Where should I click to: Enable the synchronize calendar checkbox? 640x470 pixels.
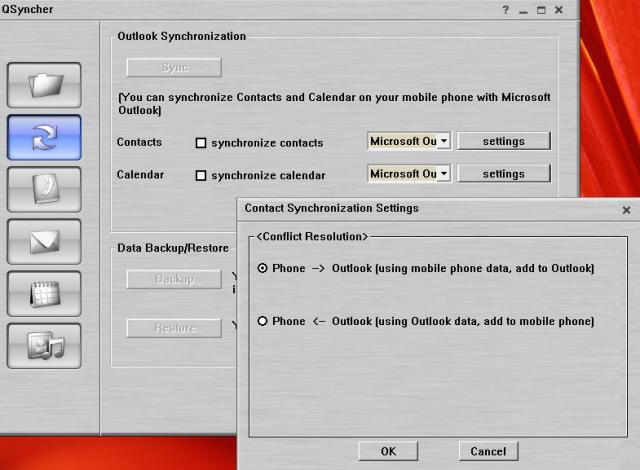click(201, 175)
